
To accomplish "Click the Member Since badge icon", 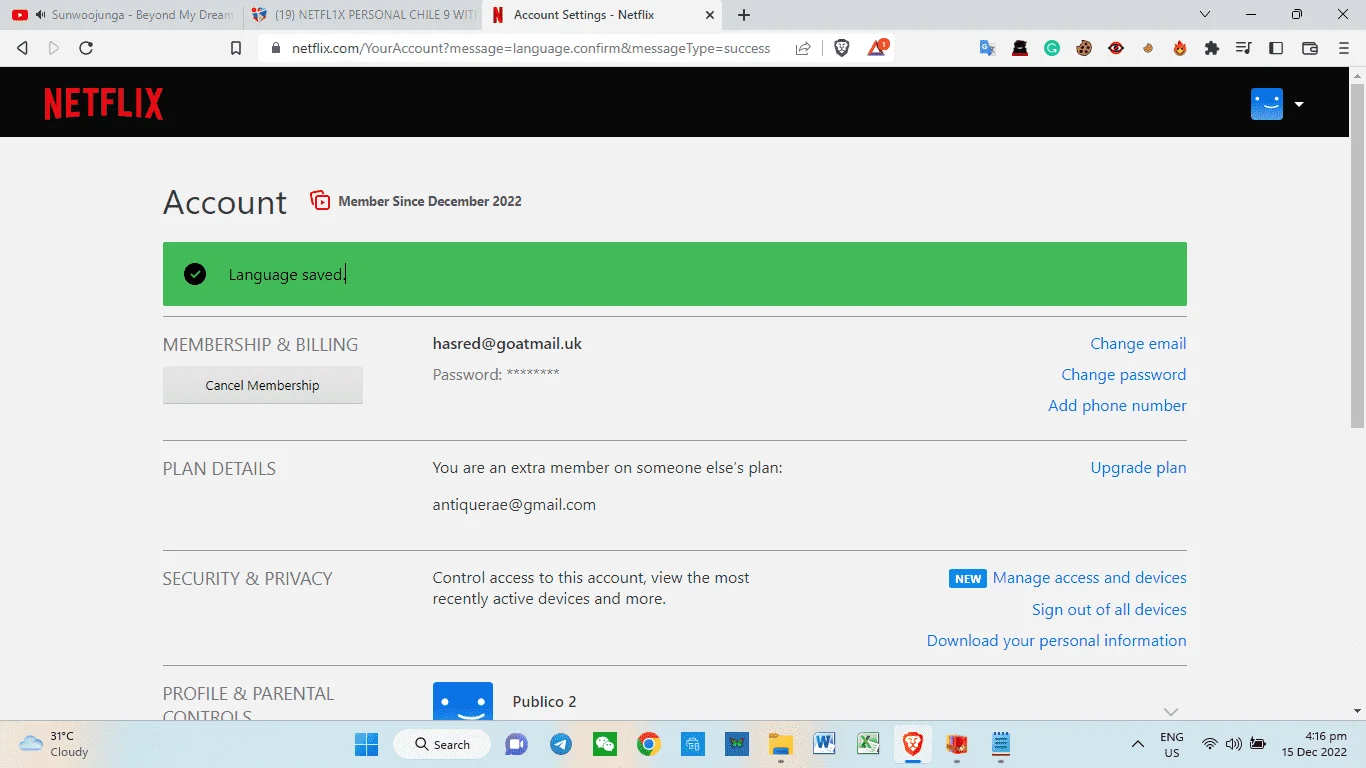I will [320, 201].
